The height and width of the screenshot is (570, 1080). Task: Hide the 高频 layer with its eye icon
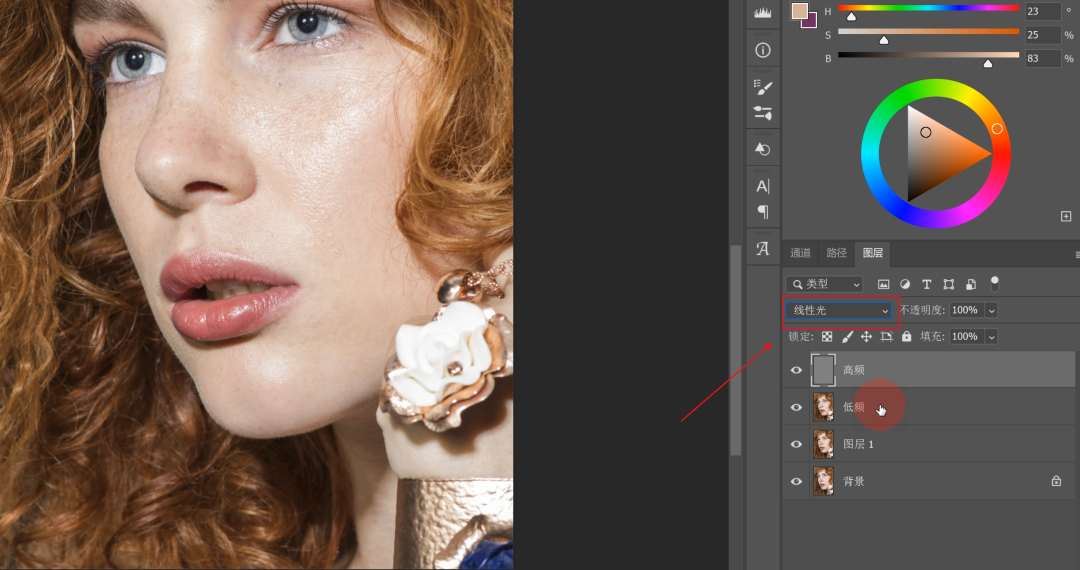pyautogui.click(x=796, y=370)
